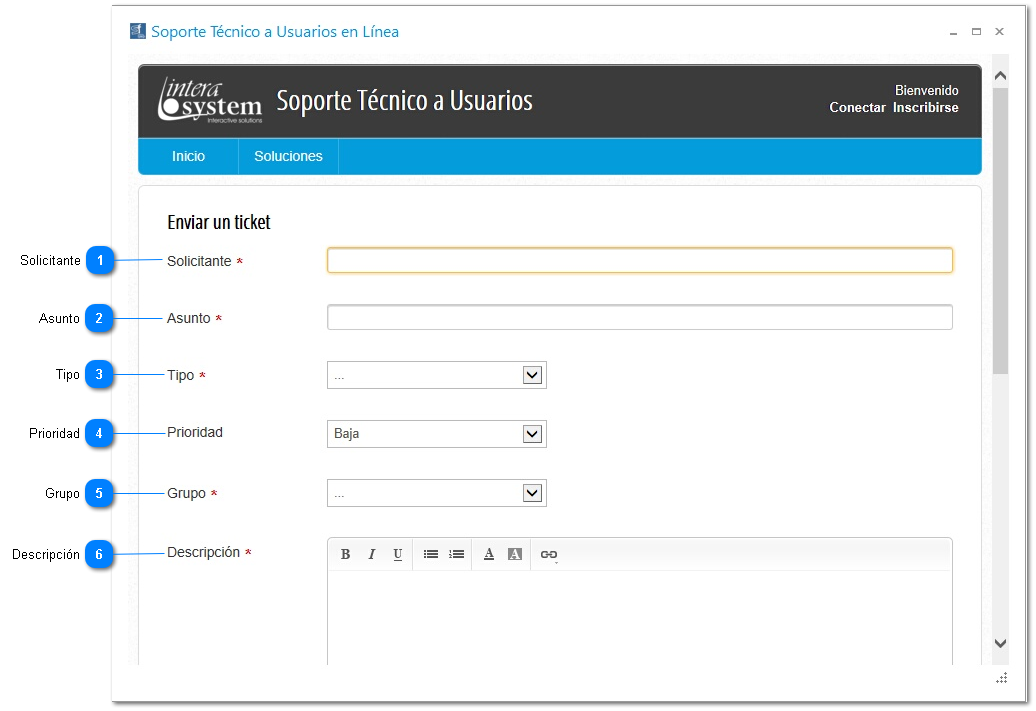The height and width of the screenshot is (711, 1036).
Task: Open the Tipo dropdown
Action: coord(436,375)
